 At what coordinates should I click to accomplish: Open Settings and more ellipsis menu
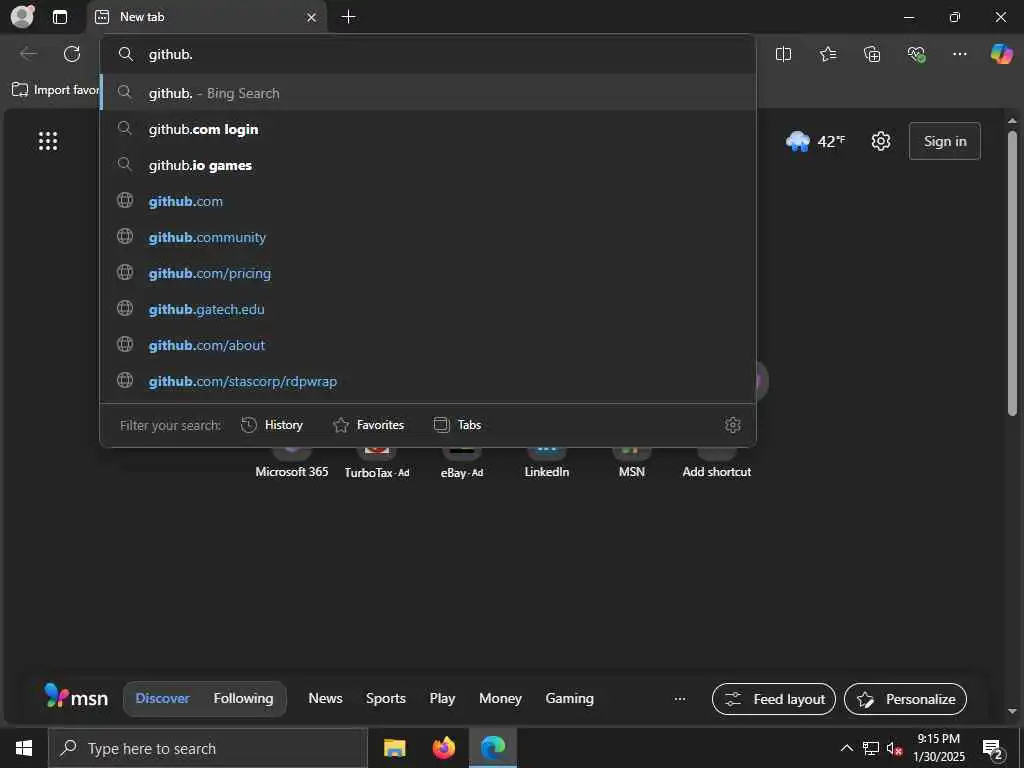[x=959, y=54]
